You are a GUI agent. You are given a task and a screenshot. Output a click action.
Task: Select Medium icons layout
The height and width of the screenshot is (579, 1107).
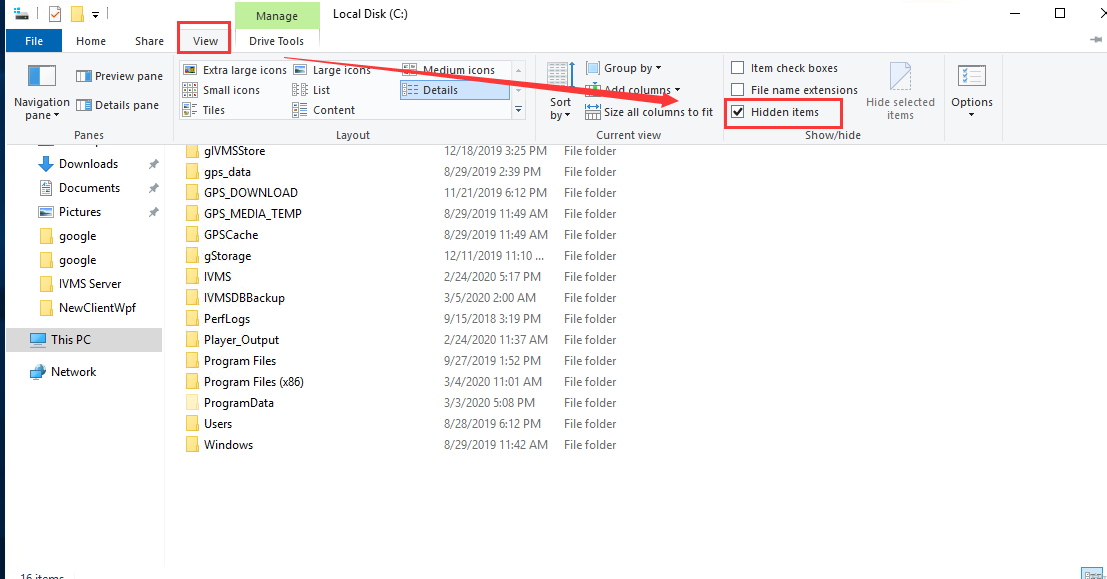tap(449, 70)
